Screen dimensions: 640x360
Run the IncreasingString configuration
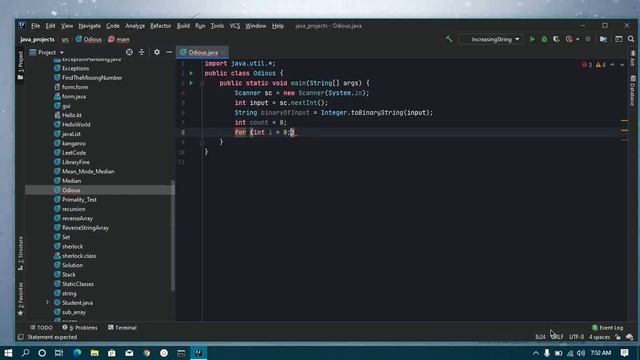532,39
